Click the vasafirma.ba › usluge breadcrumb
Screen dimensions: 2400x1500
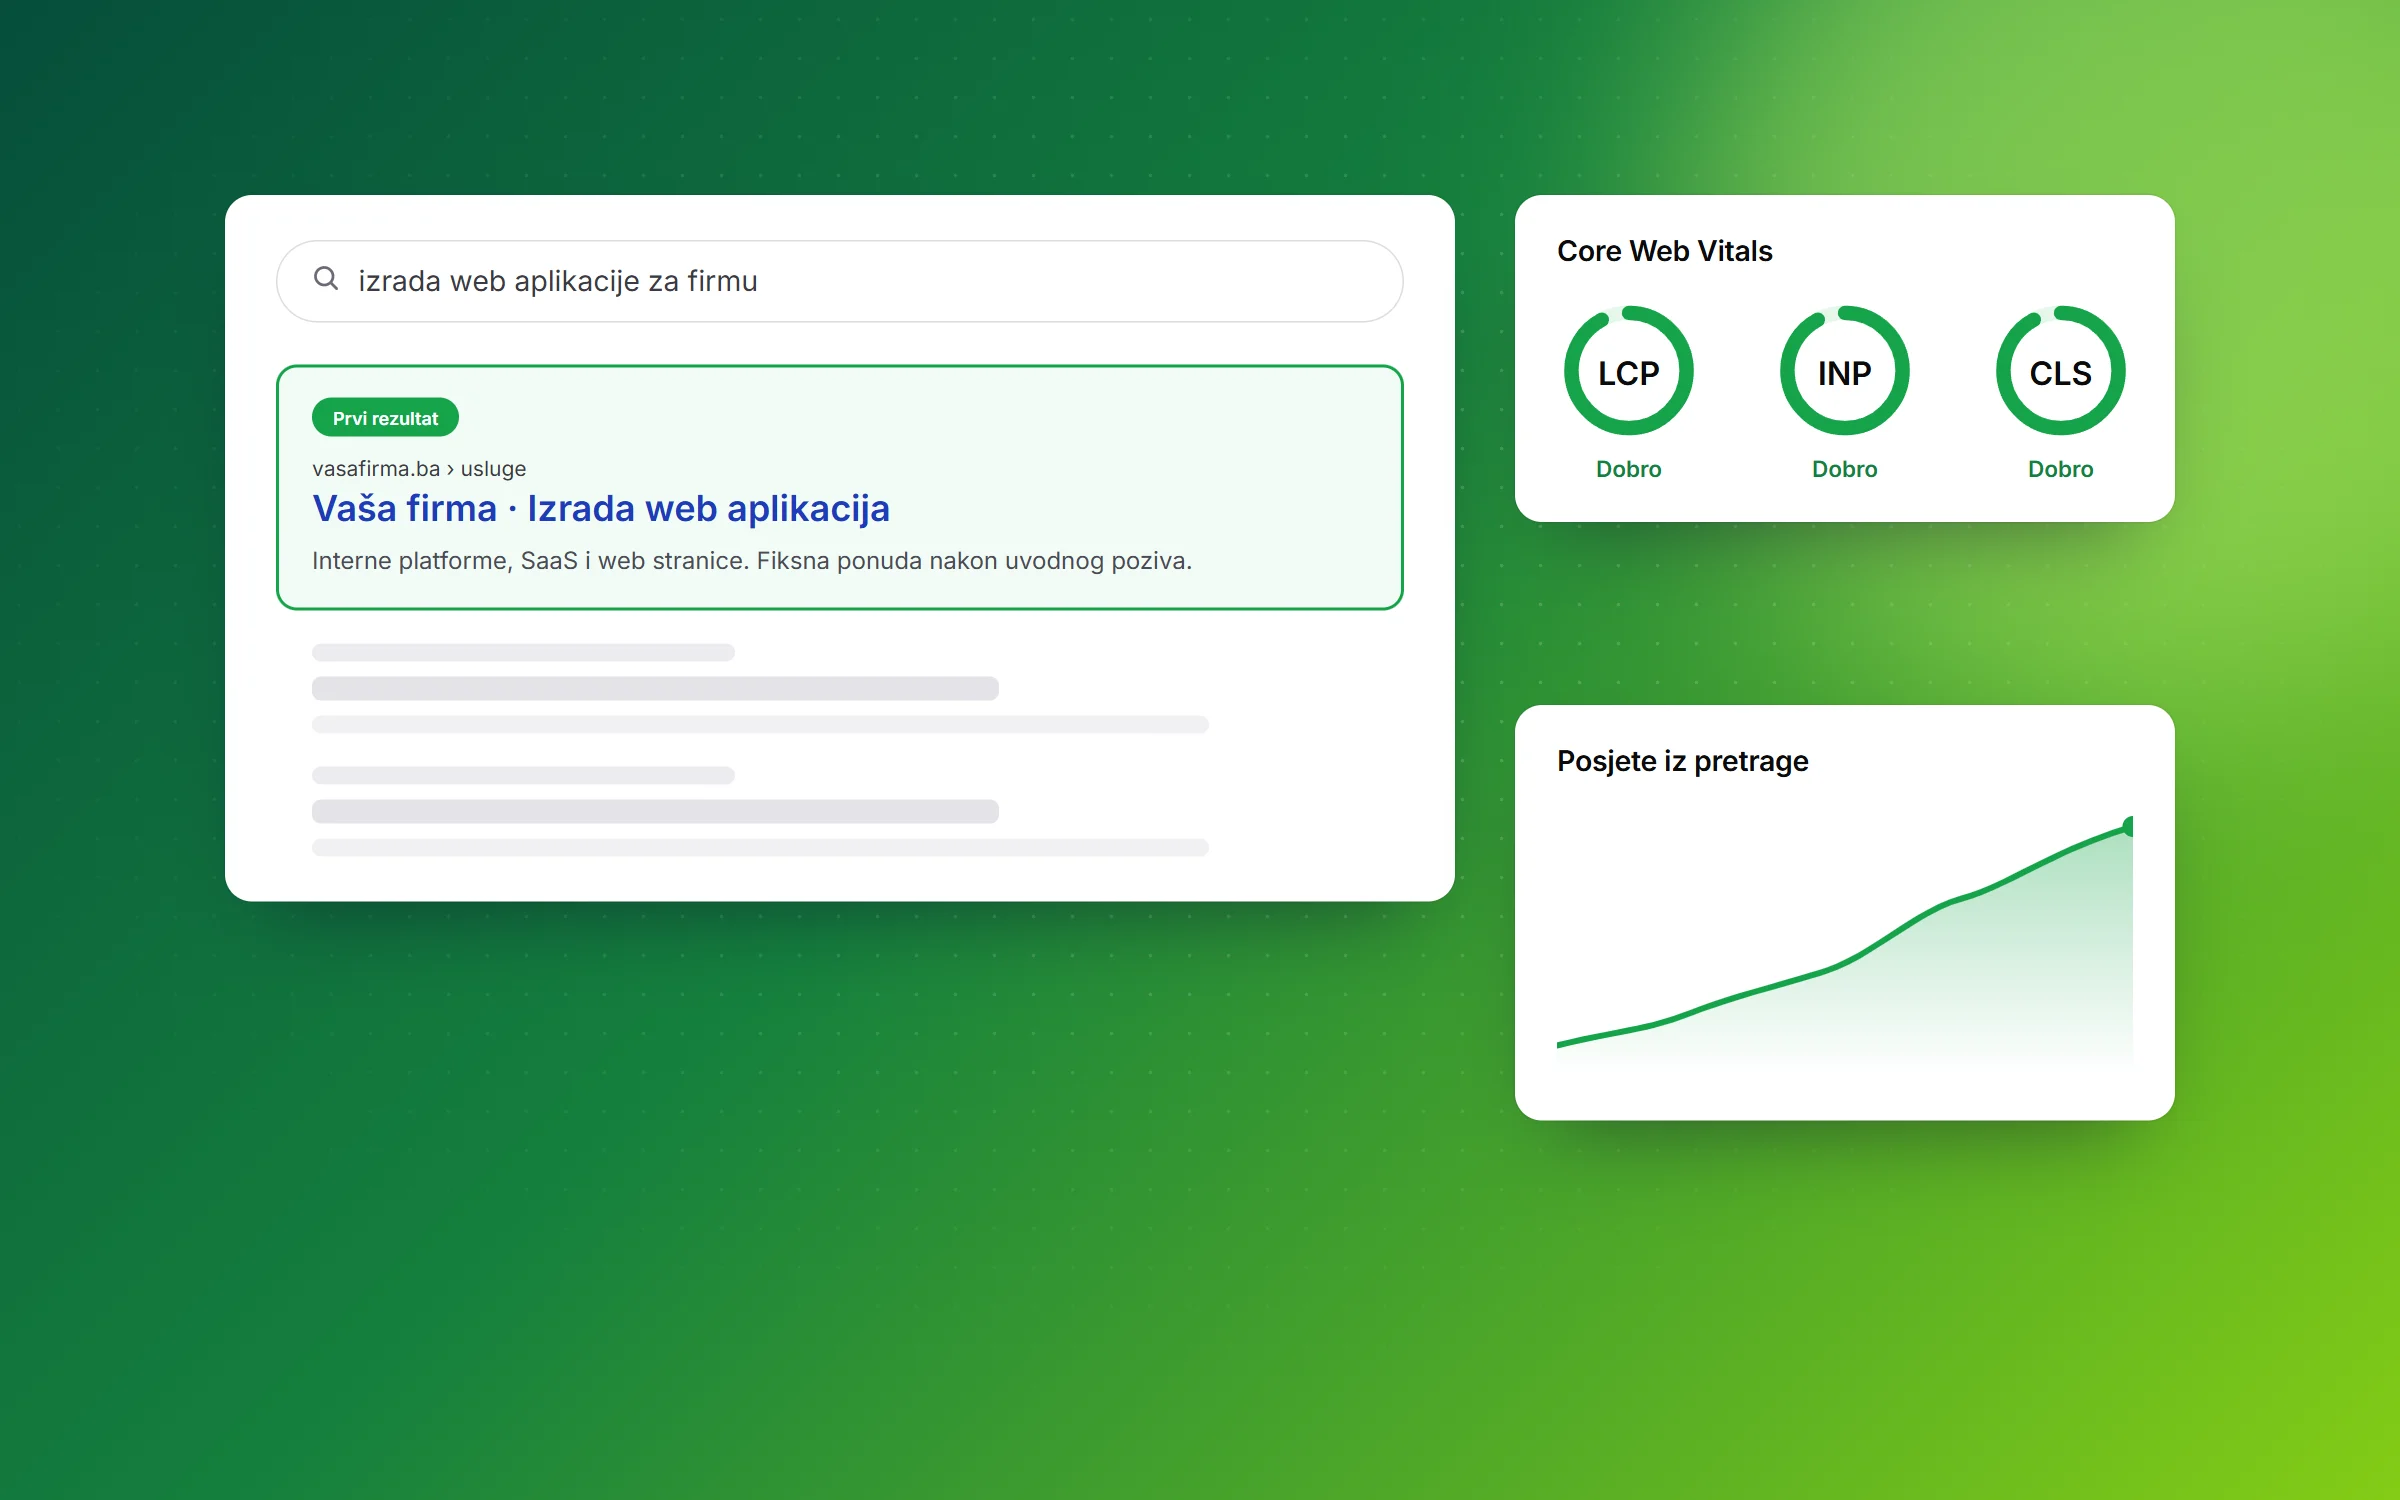(419, 468)
